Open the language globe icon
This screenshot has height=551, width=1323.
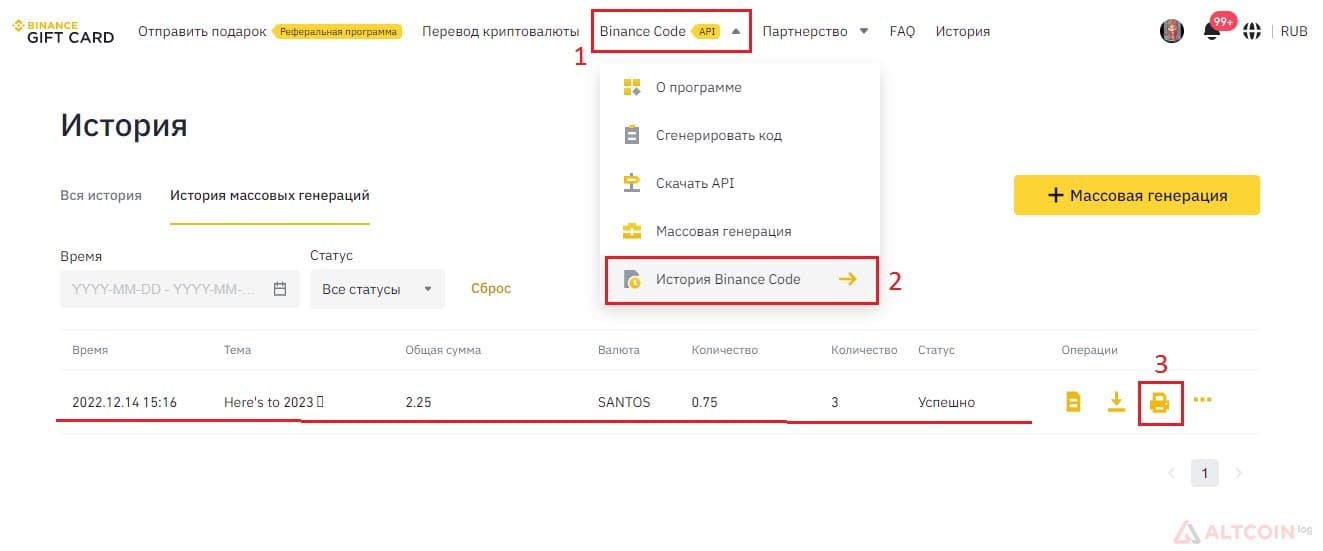pos(1252,31)
